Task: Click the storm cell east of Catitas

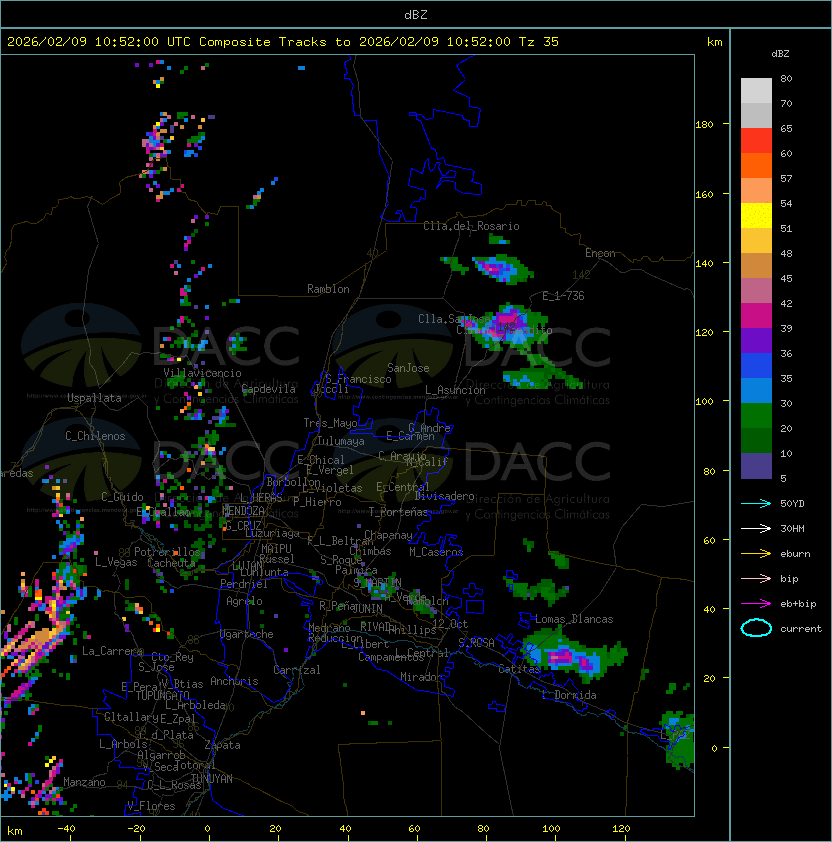Action: 573,656
